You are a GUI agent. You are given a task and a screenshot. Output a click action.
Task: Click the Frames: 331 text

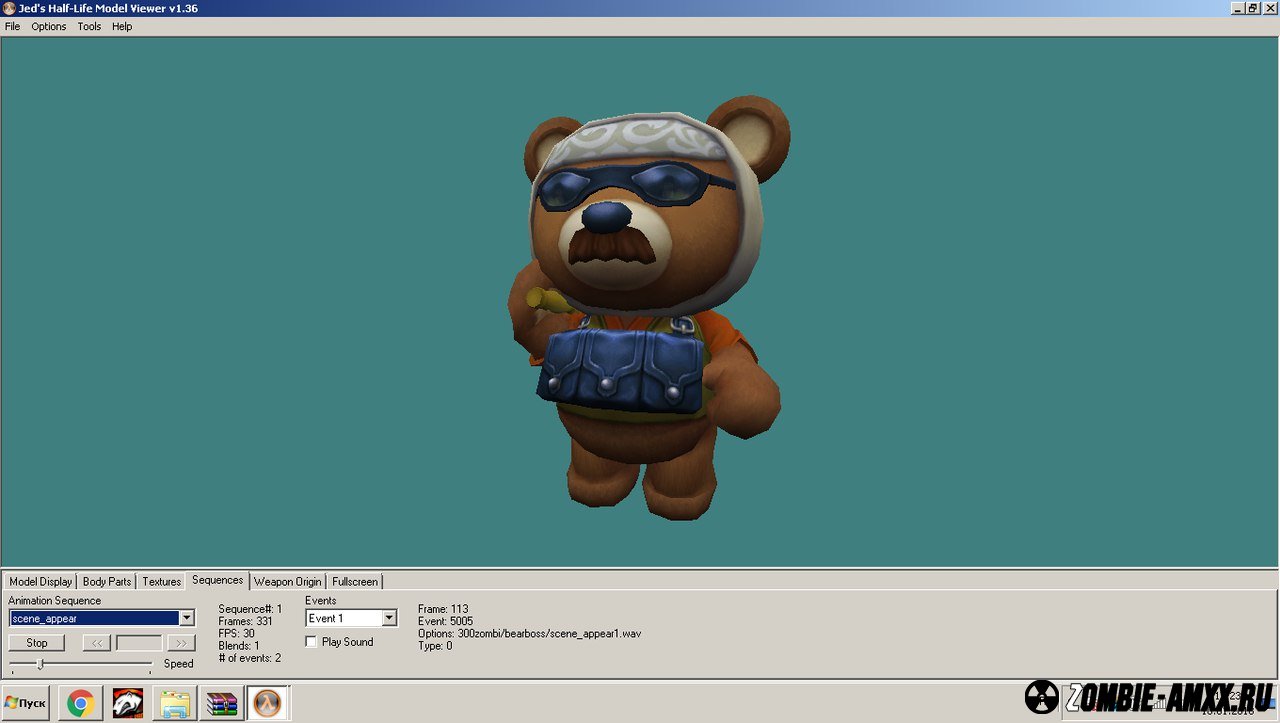coord(245,621)
